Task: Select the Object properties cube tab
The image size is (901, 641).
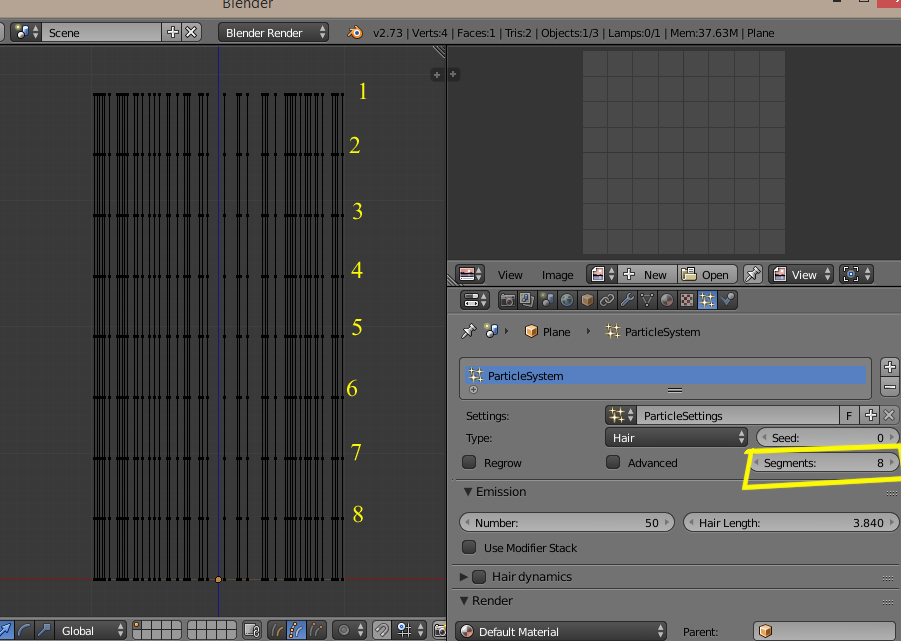Action: [588, 300]
